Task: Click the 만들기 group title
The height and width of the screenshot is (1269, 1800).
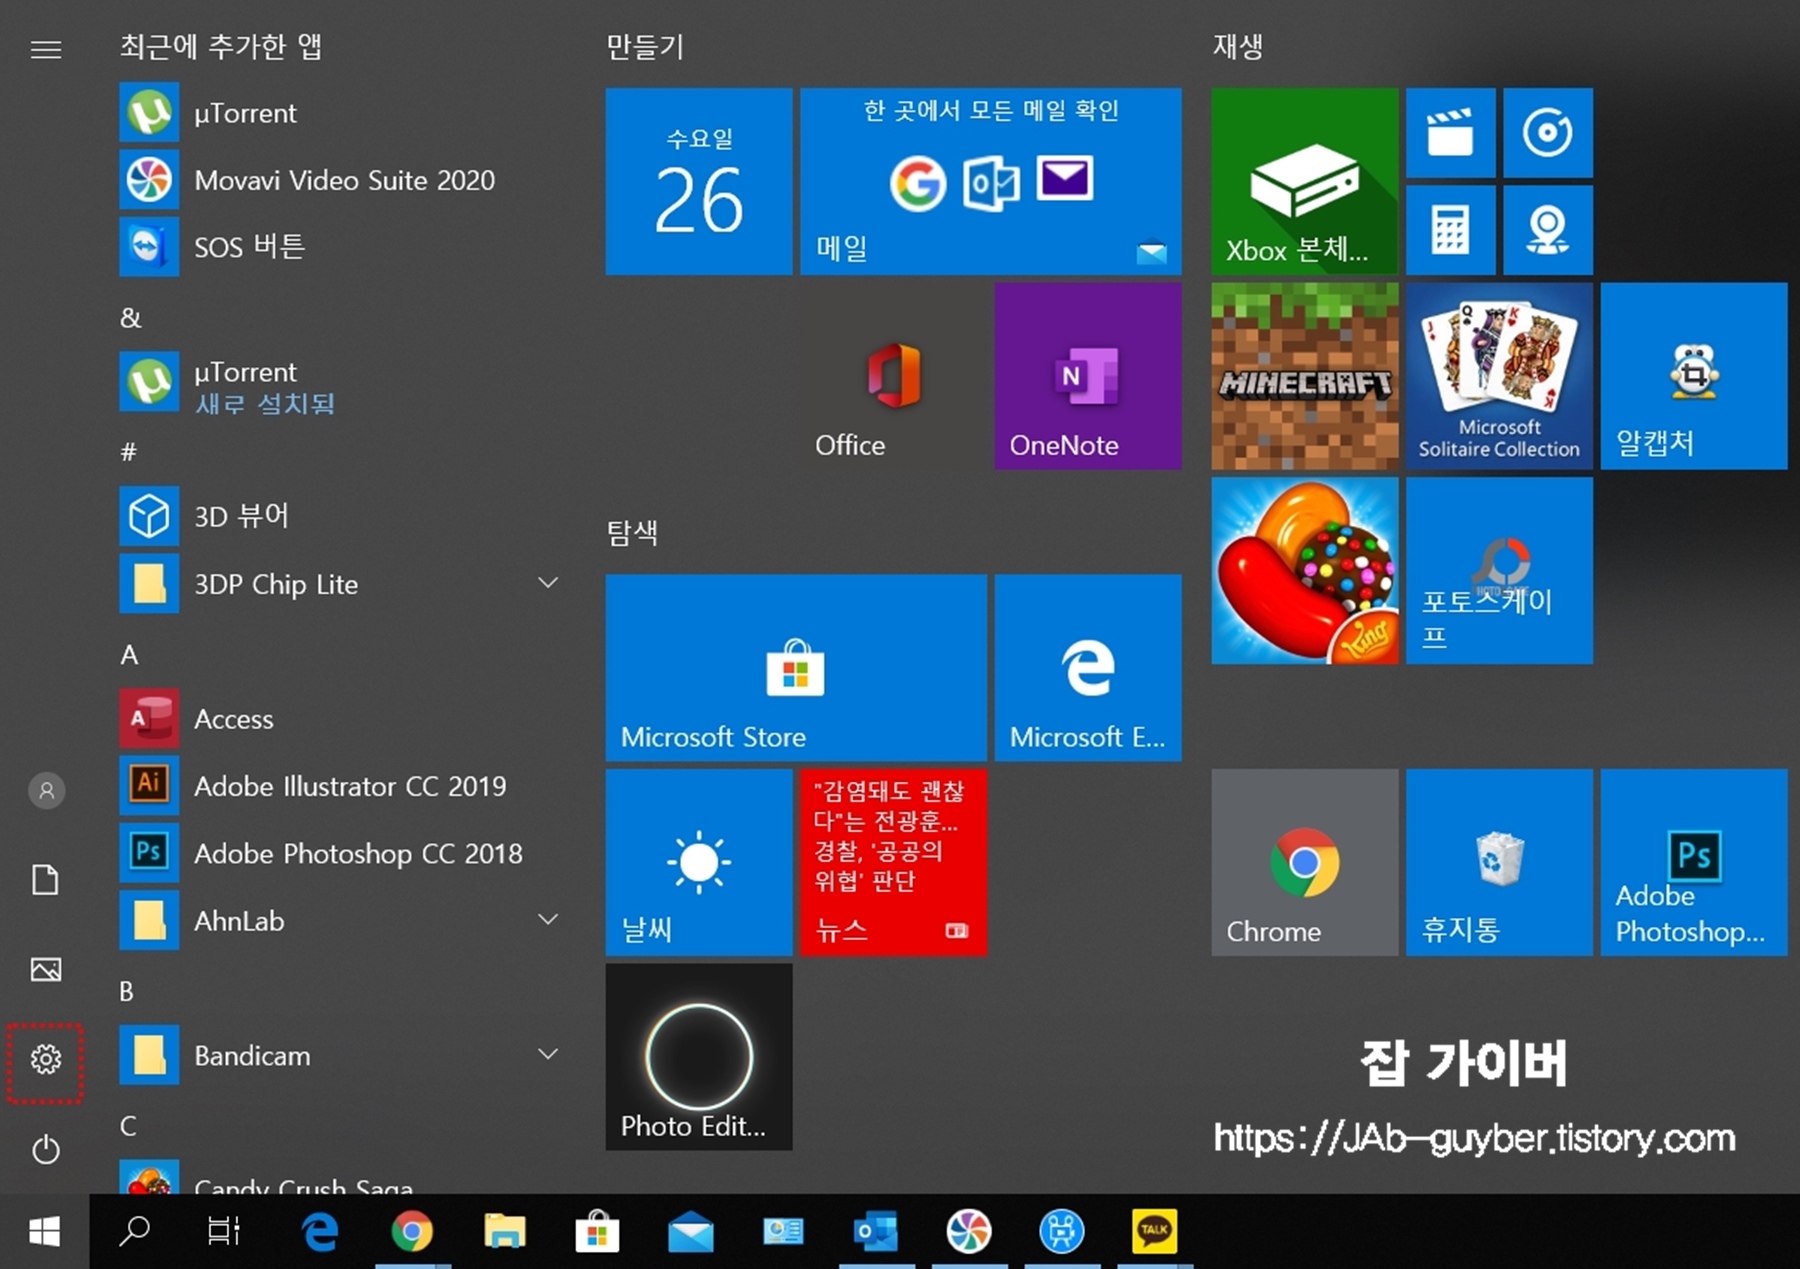Action: pos(645,46)
